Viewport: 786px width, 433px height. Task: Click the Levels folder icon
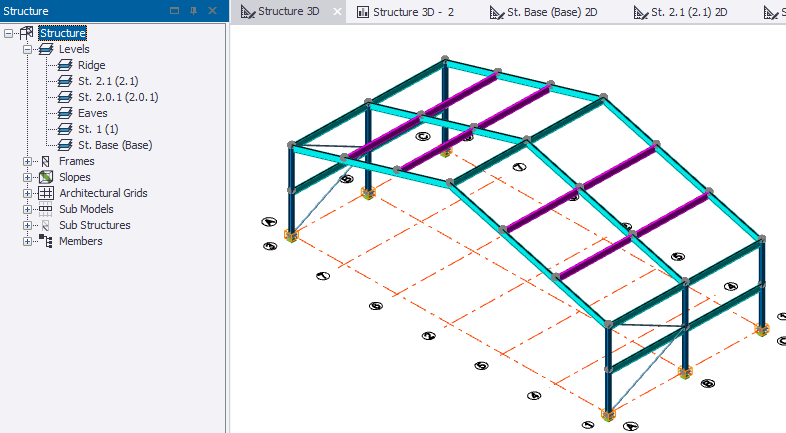[46, 49]
